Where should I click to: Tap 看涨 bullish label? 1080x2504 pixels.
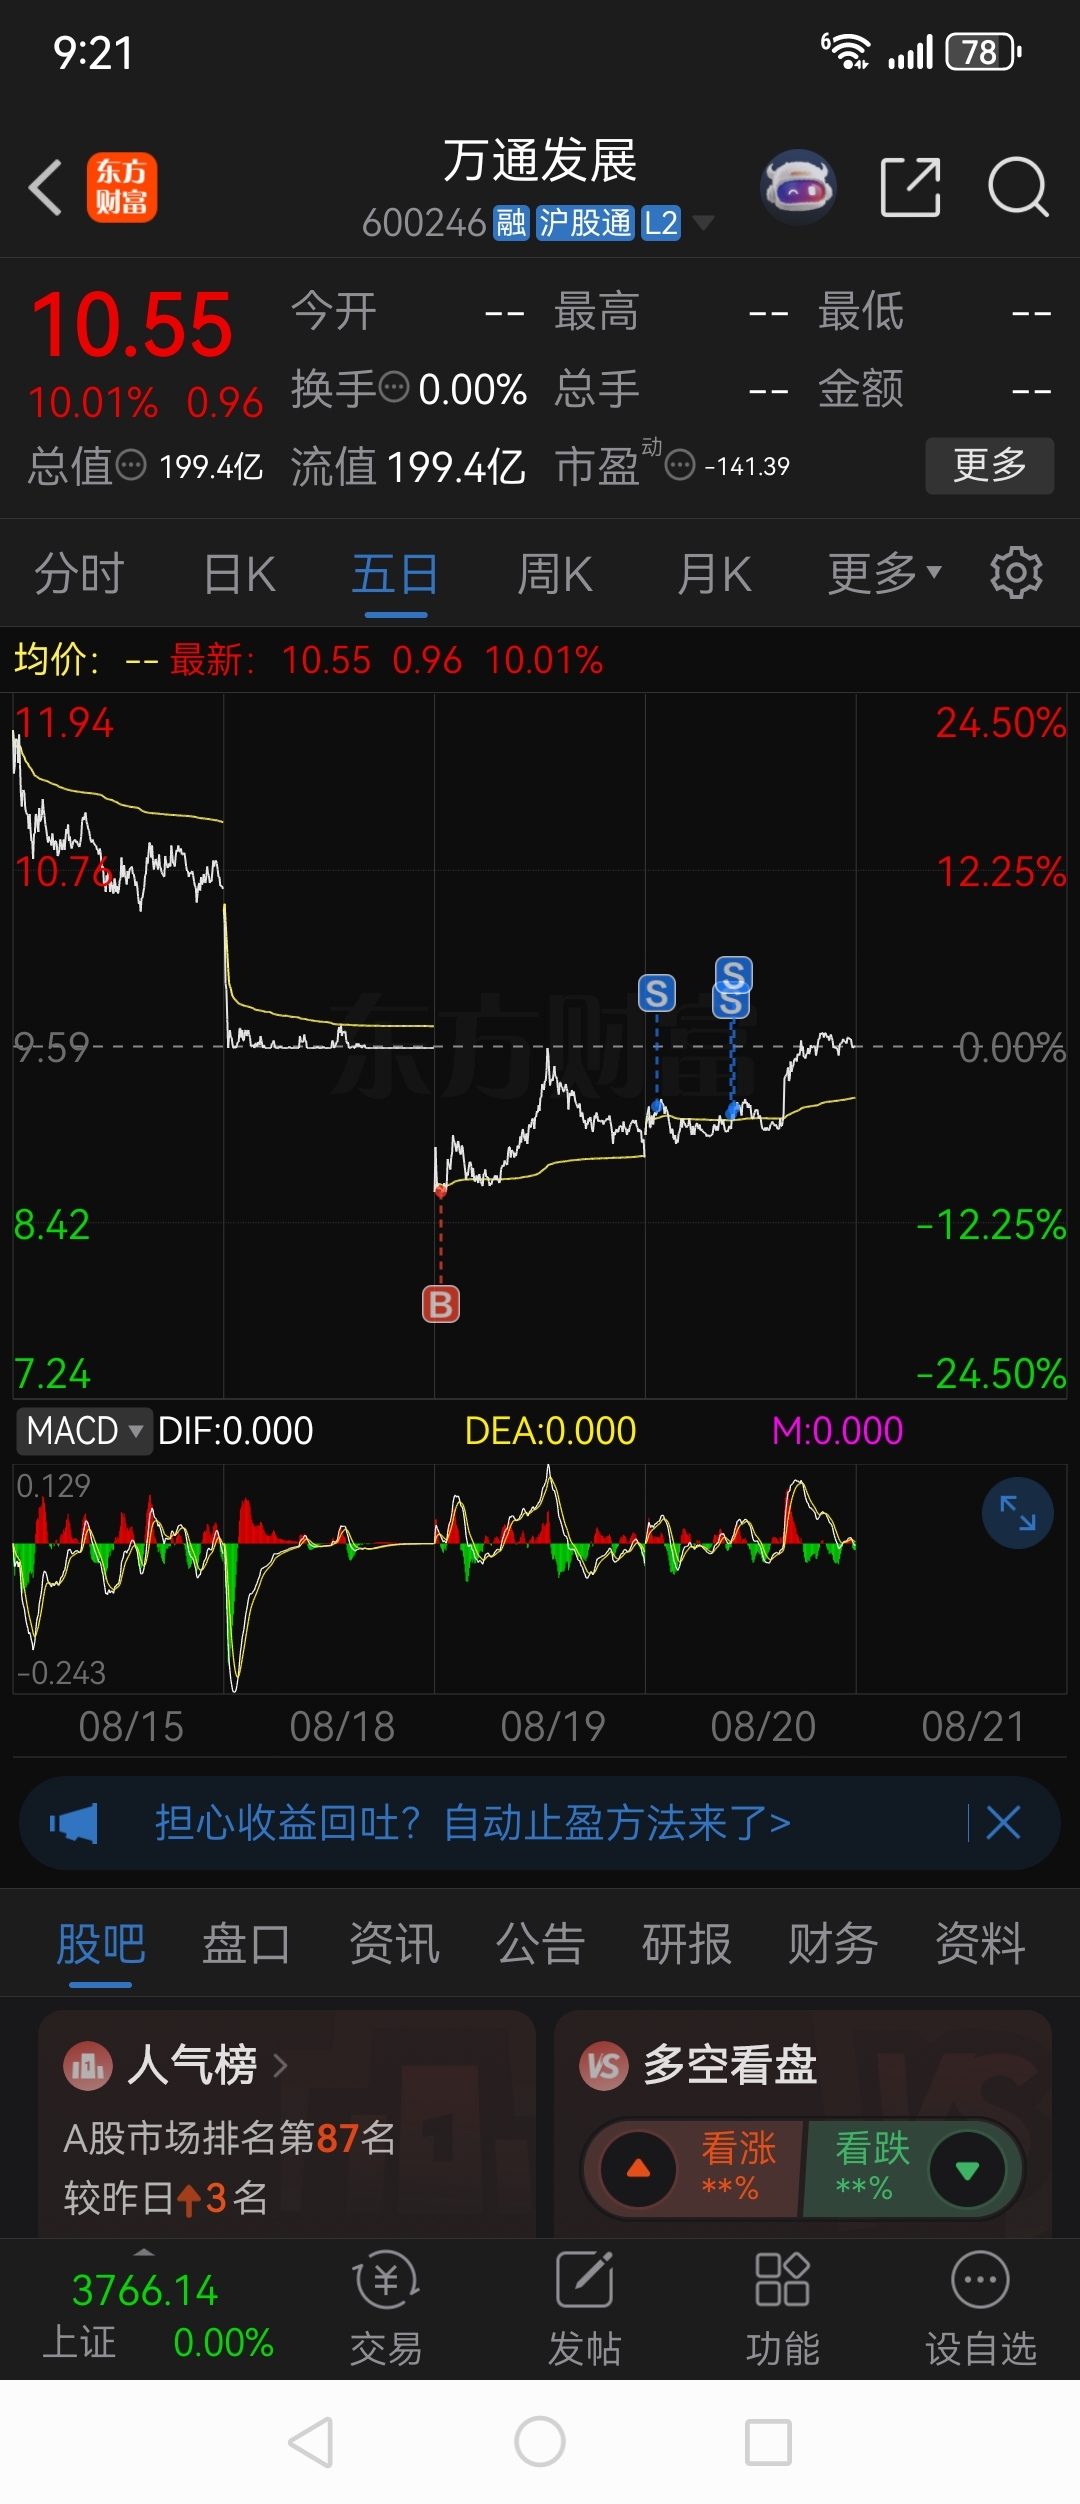pyautogui.click(x=738, y=2148)
